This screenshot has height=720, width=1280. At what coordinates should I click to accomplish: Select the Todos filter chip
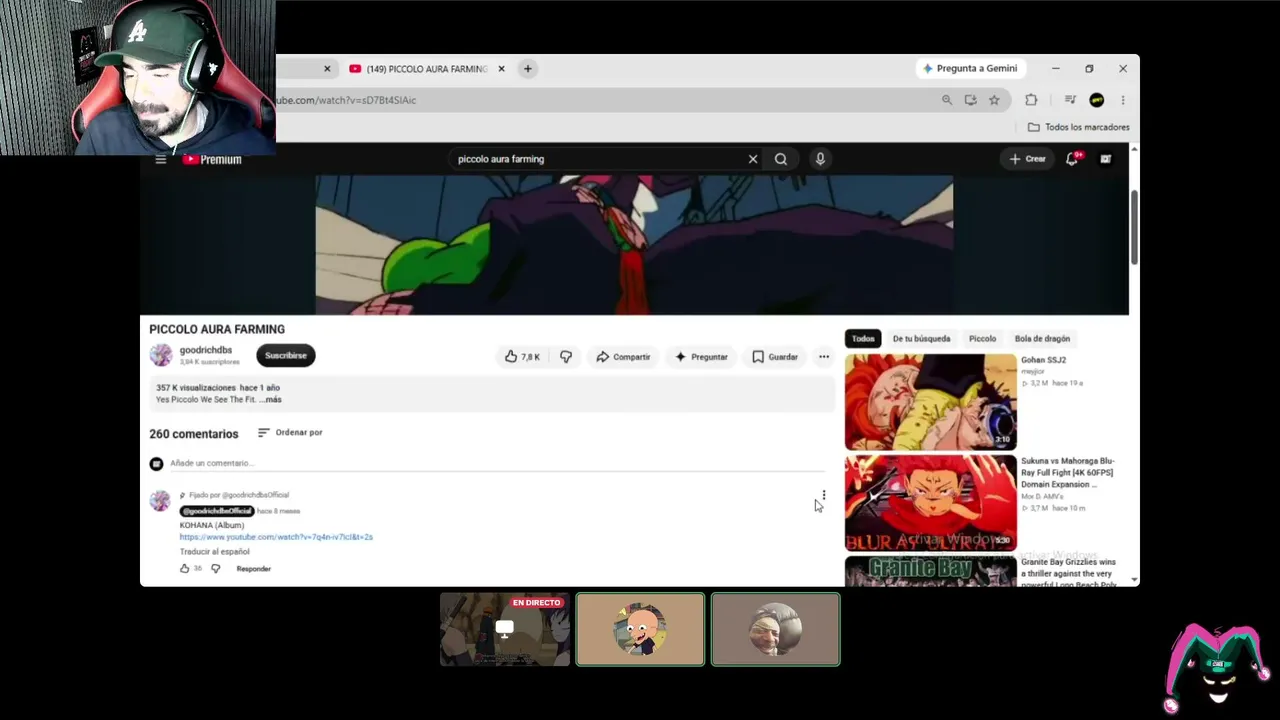coord(863,339)
